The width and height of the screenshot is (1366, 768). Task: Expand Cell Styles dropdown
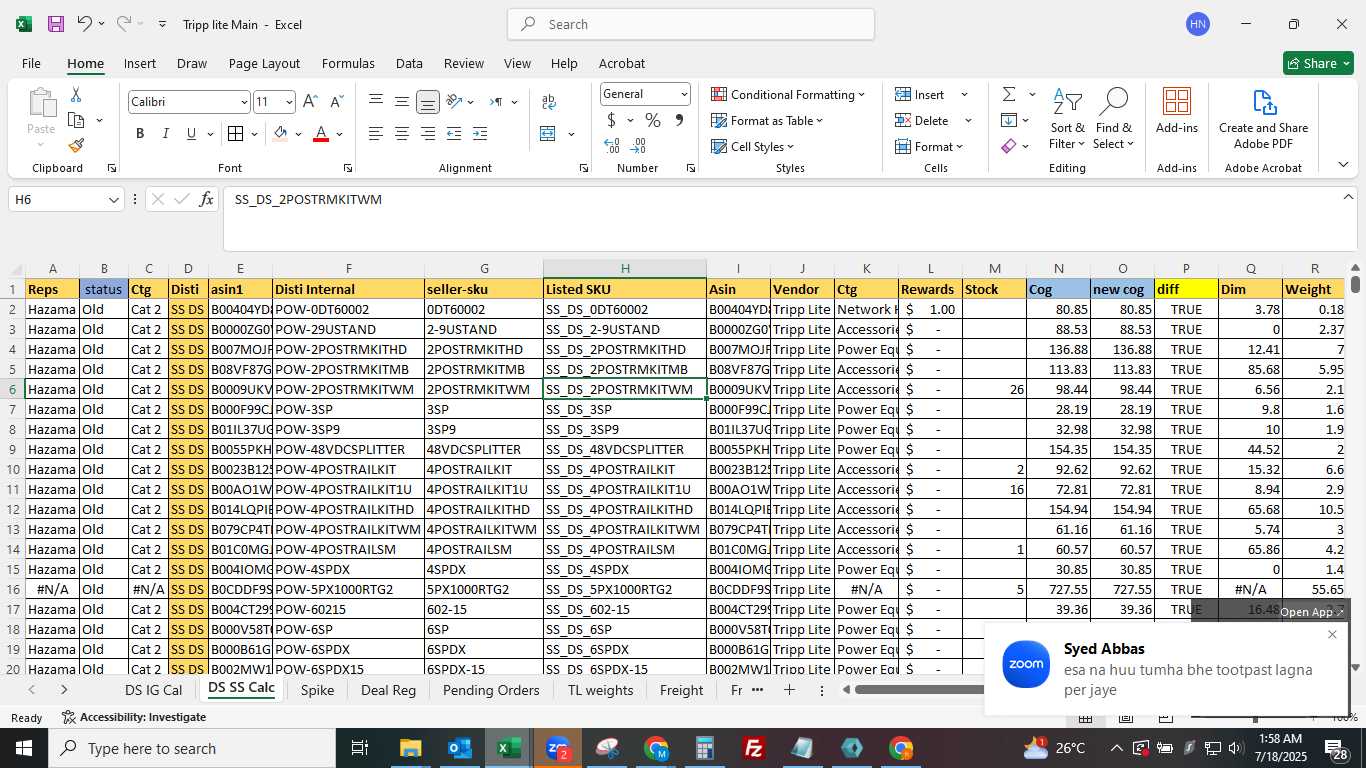[790, 147]
